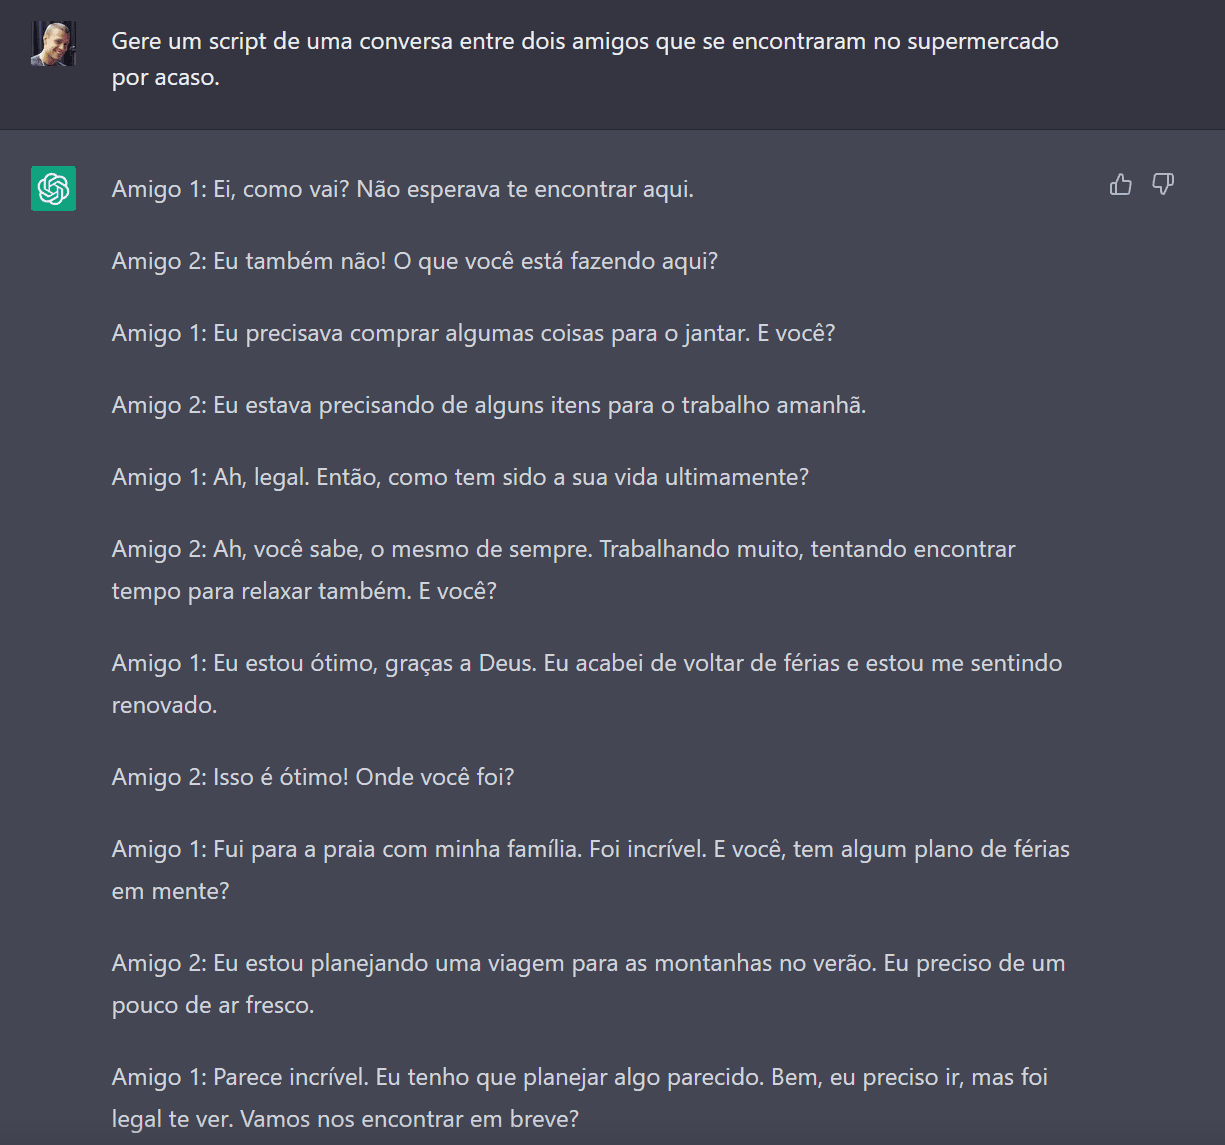This screenshot has width=1225, height=1145.
Task: Select the ChatGPT assistant avatar
Action: coord(52,188)
